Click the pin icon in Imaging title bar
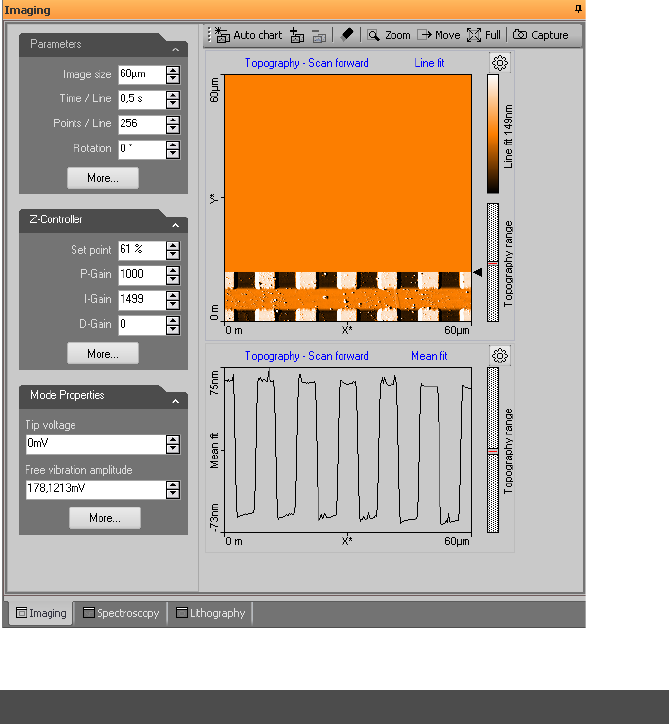The height and width of the screenshot is (724, 669). [x=578, y=9]
